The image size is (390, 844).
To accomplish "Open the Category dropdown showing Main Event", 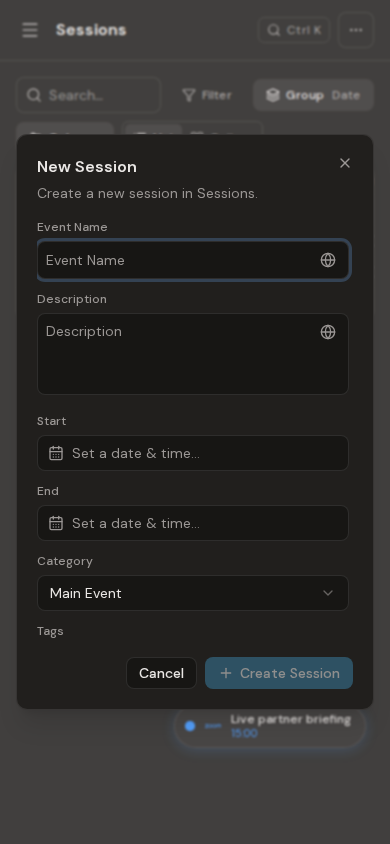I will [x=193, y=593].
